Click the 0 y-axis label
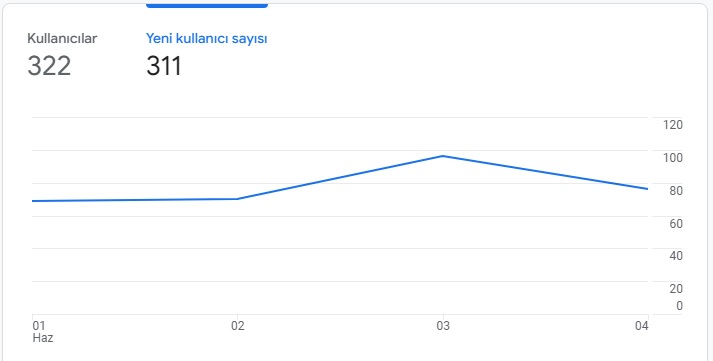The image size is (713, 361). (679, 306)
